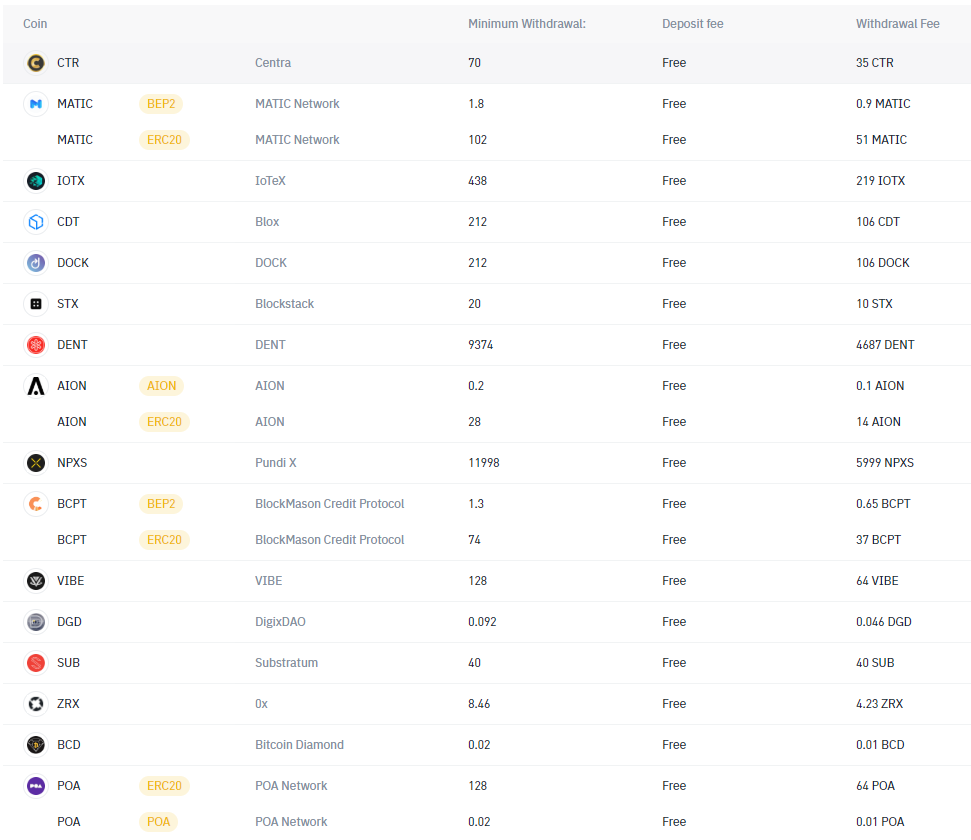971x840 pixels.
Task: Select the BEP2 tag on BCPT row
Action: coord(161,504)
